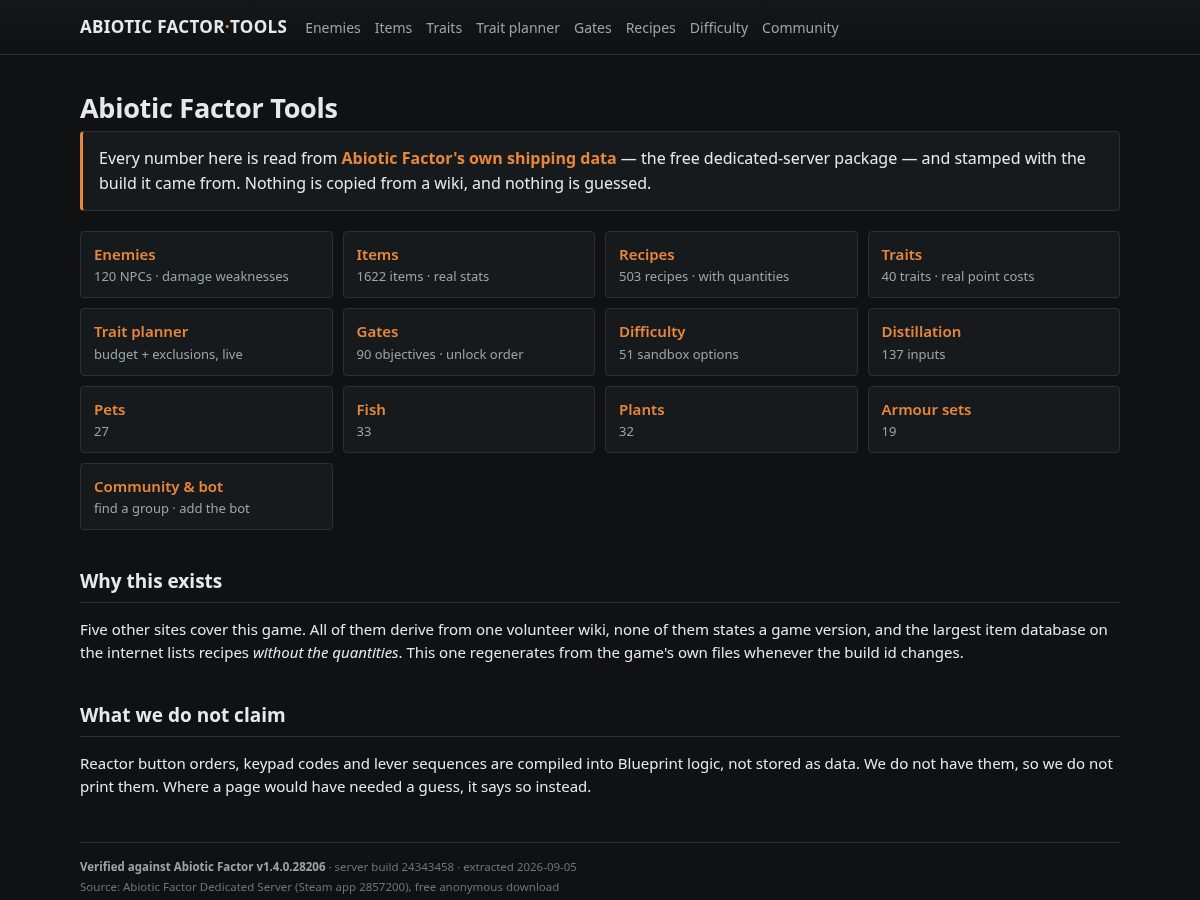The image size is (1200, 900).
Task: Follow the 'Abiotic Factor's own shipping data' link
Action: click(479, 158)
